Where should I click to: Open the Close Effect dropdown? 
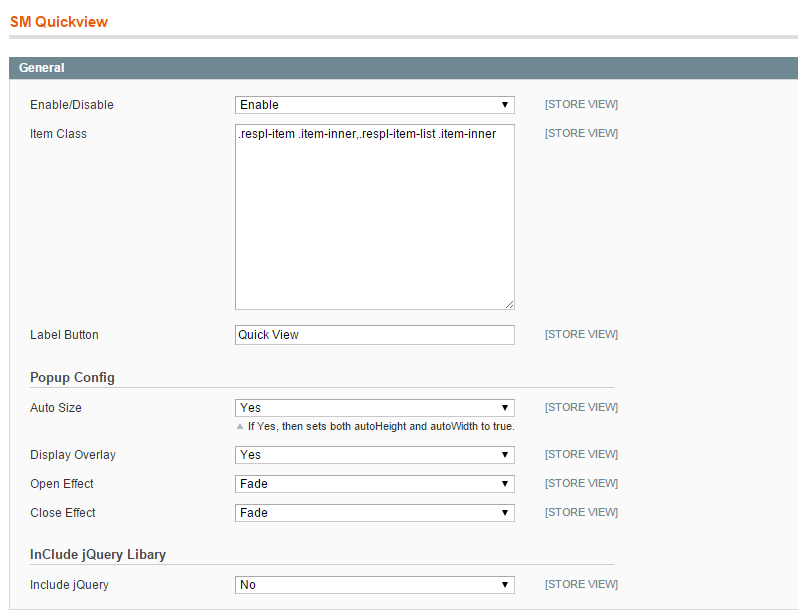click(374, 513)
